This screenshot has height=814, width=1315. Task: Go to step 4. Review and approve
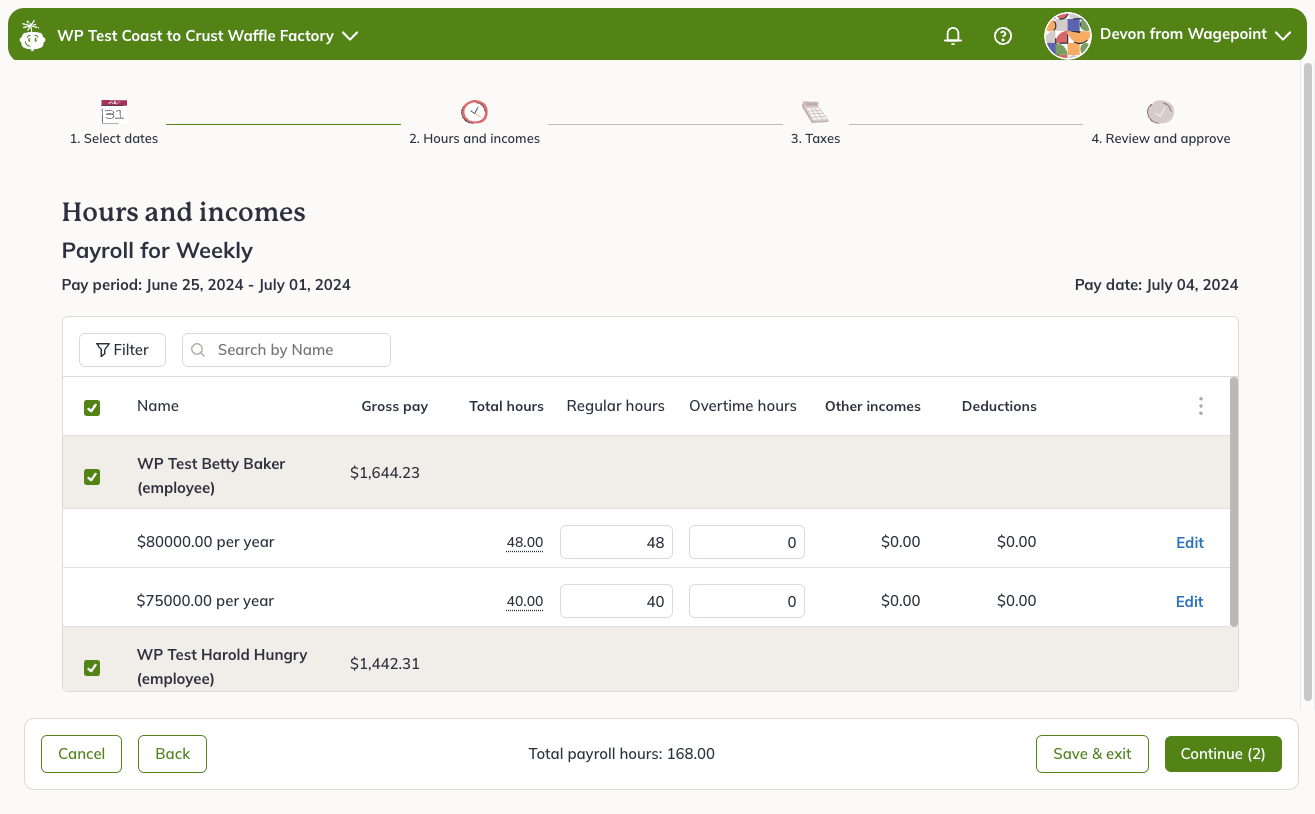coord(1160,139)
